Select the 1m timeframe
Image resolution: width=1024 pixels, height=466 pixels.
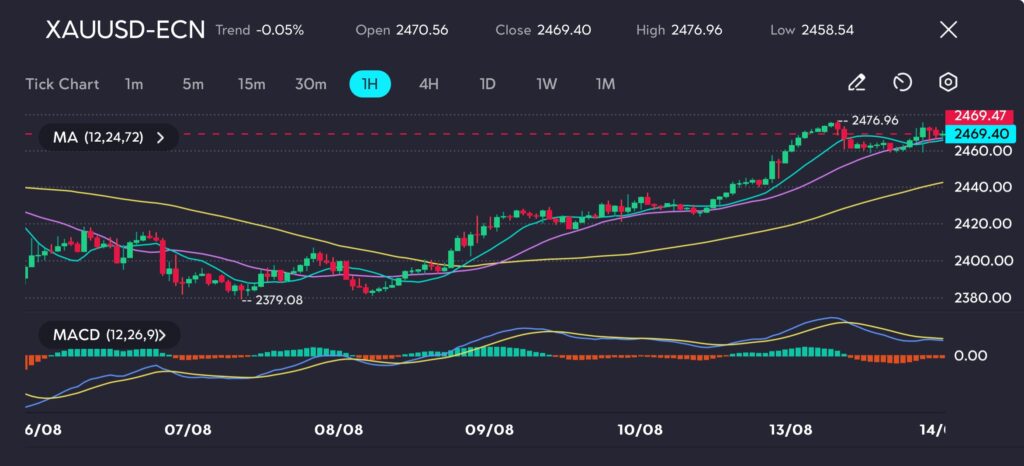point(134,84)
